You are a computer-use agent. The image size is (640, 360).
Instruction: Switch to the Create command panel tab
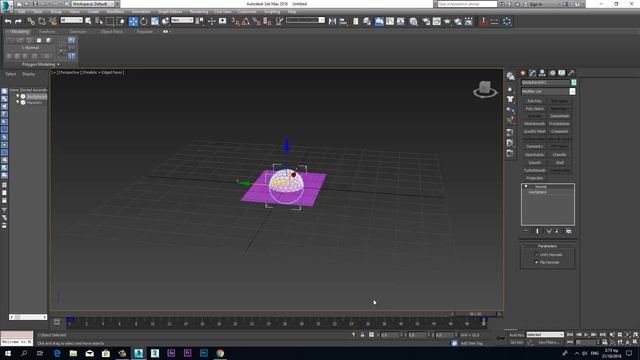(x=523, y=73)
